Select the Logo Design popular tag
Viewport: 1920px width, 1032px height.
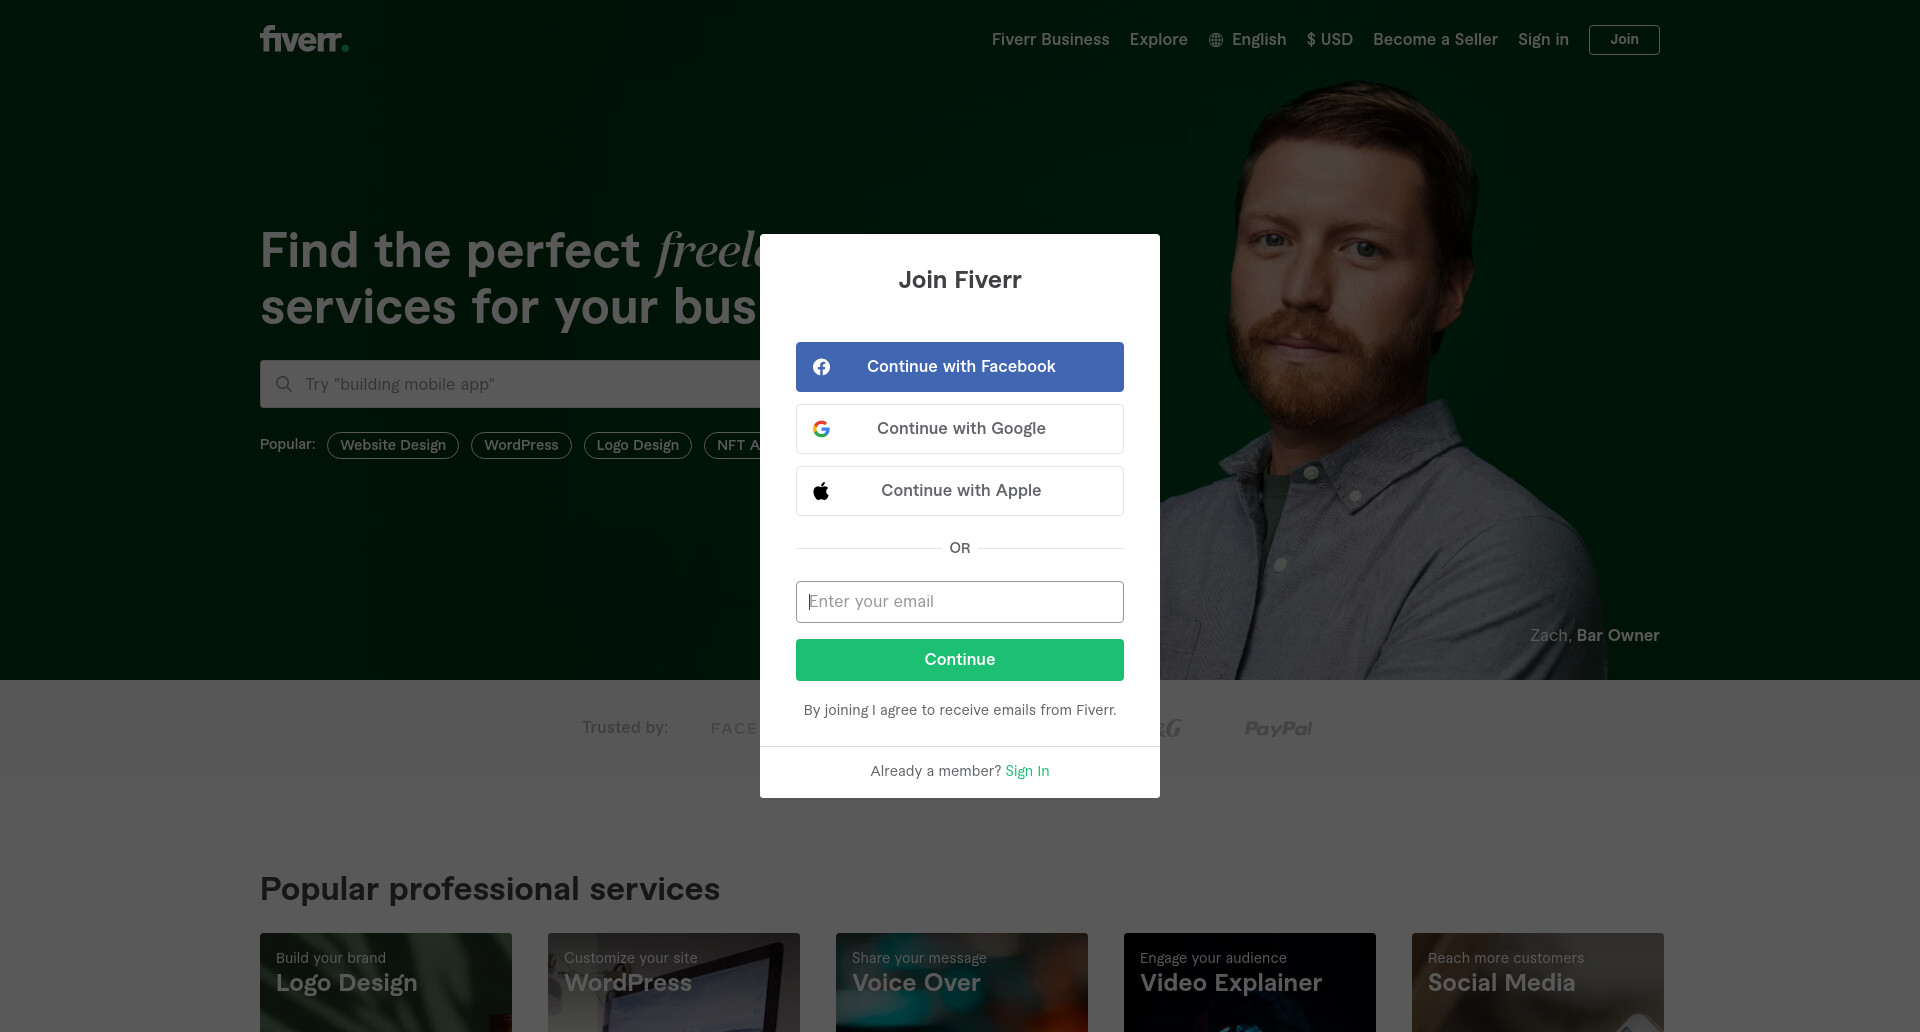tap(638, 445)
